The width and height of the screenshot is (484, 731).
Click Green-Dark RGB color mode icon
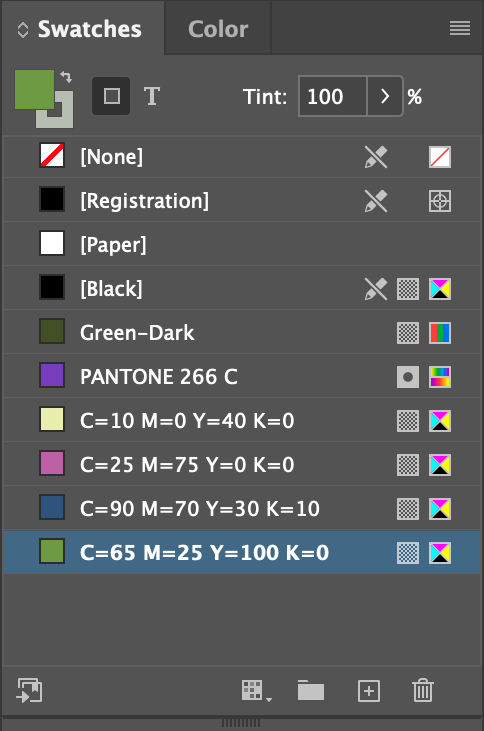tap(440, 333)
